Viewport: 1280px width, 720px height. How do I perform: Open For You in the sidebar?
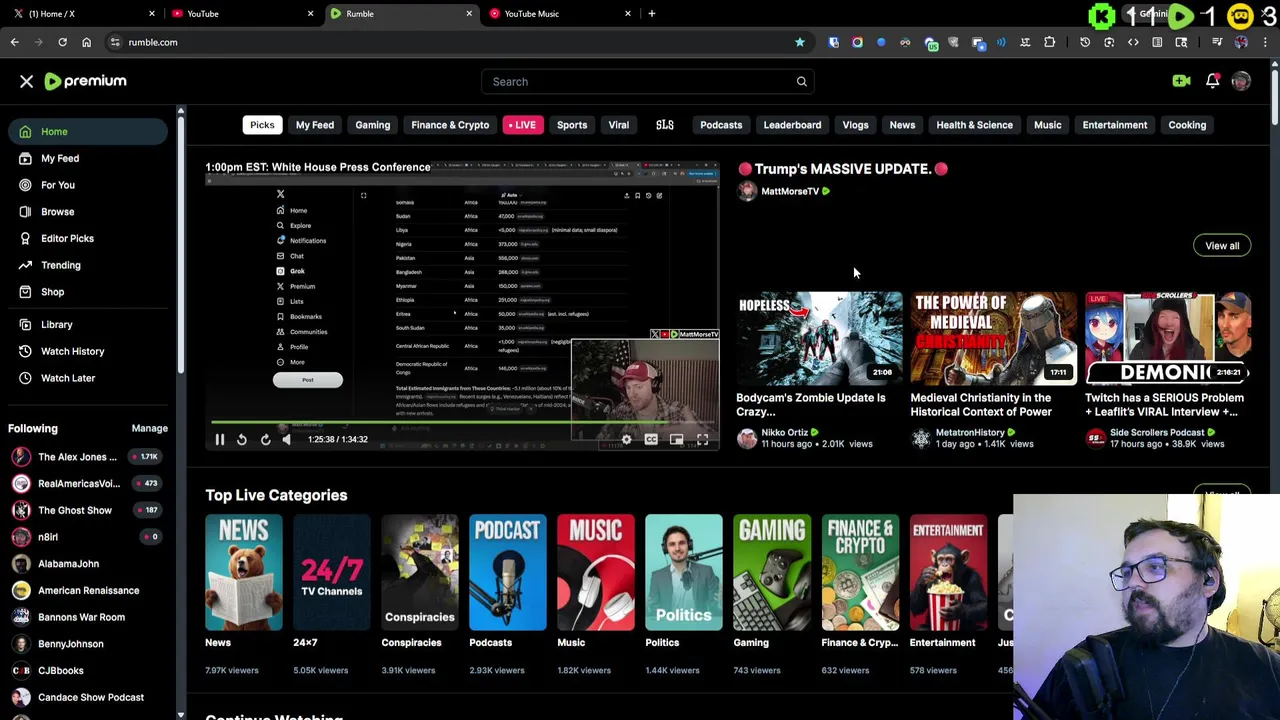[x=88, y=185]
